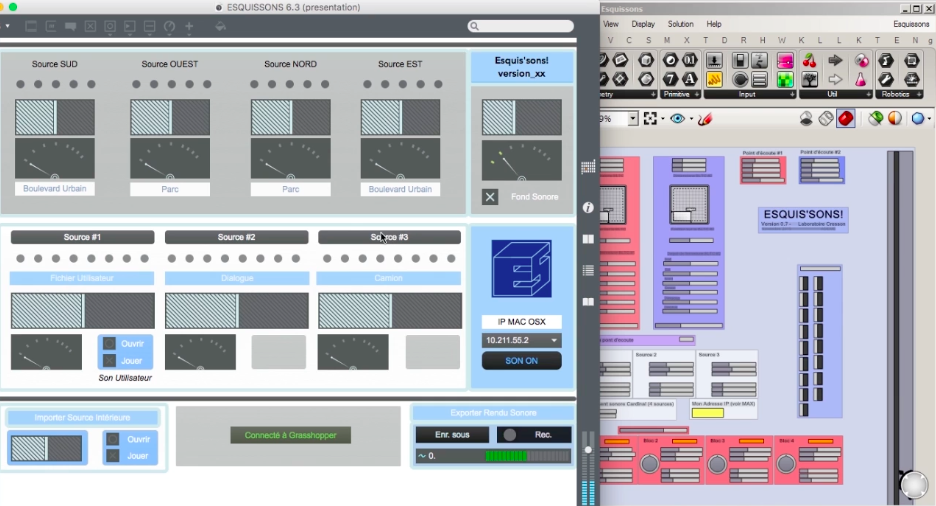Select the round control knob icon in Input
The width and height of the screenshot is (936, 506).
tap(740, 79)
